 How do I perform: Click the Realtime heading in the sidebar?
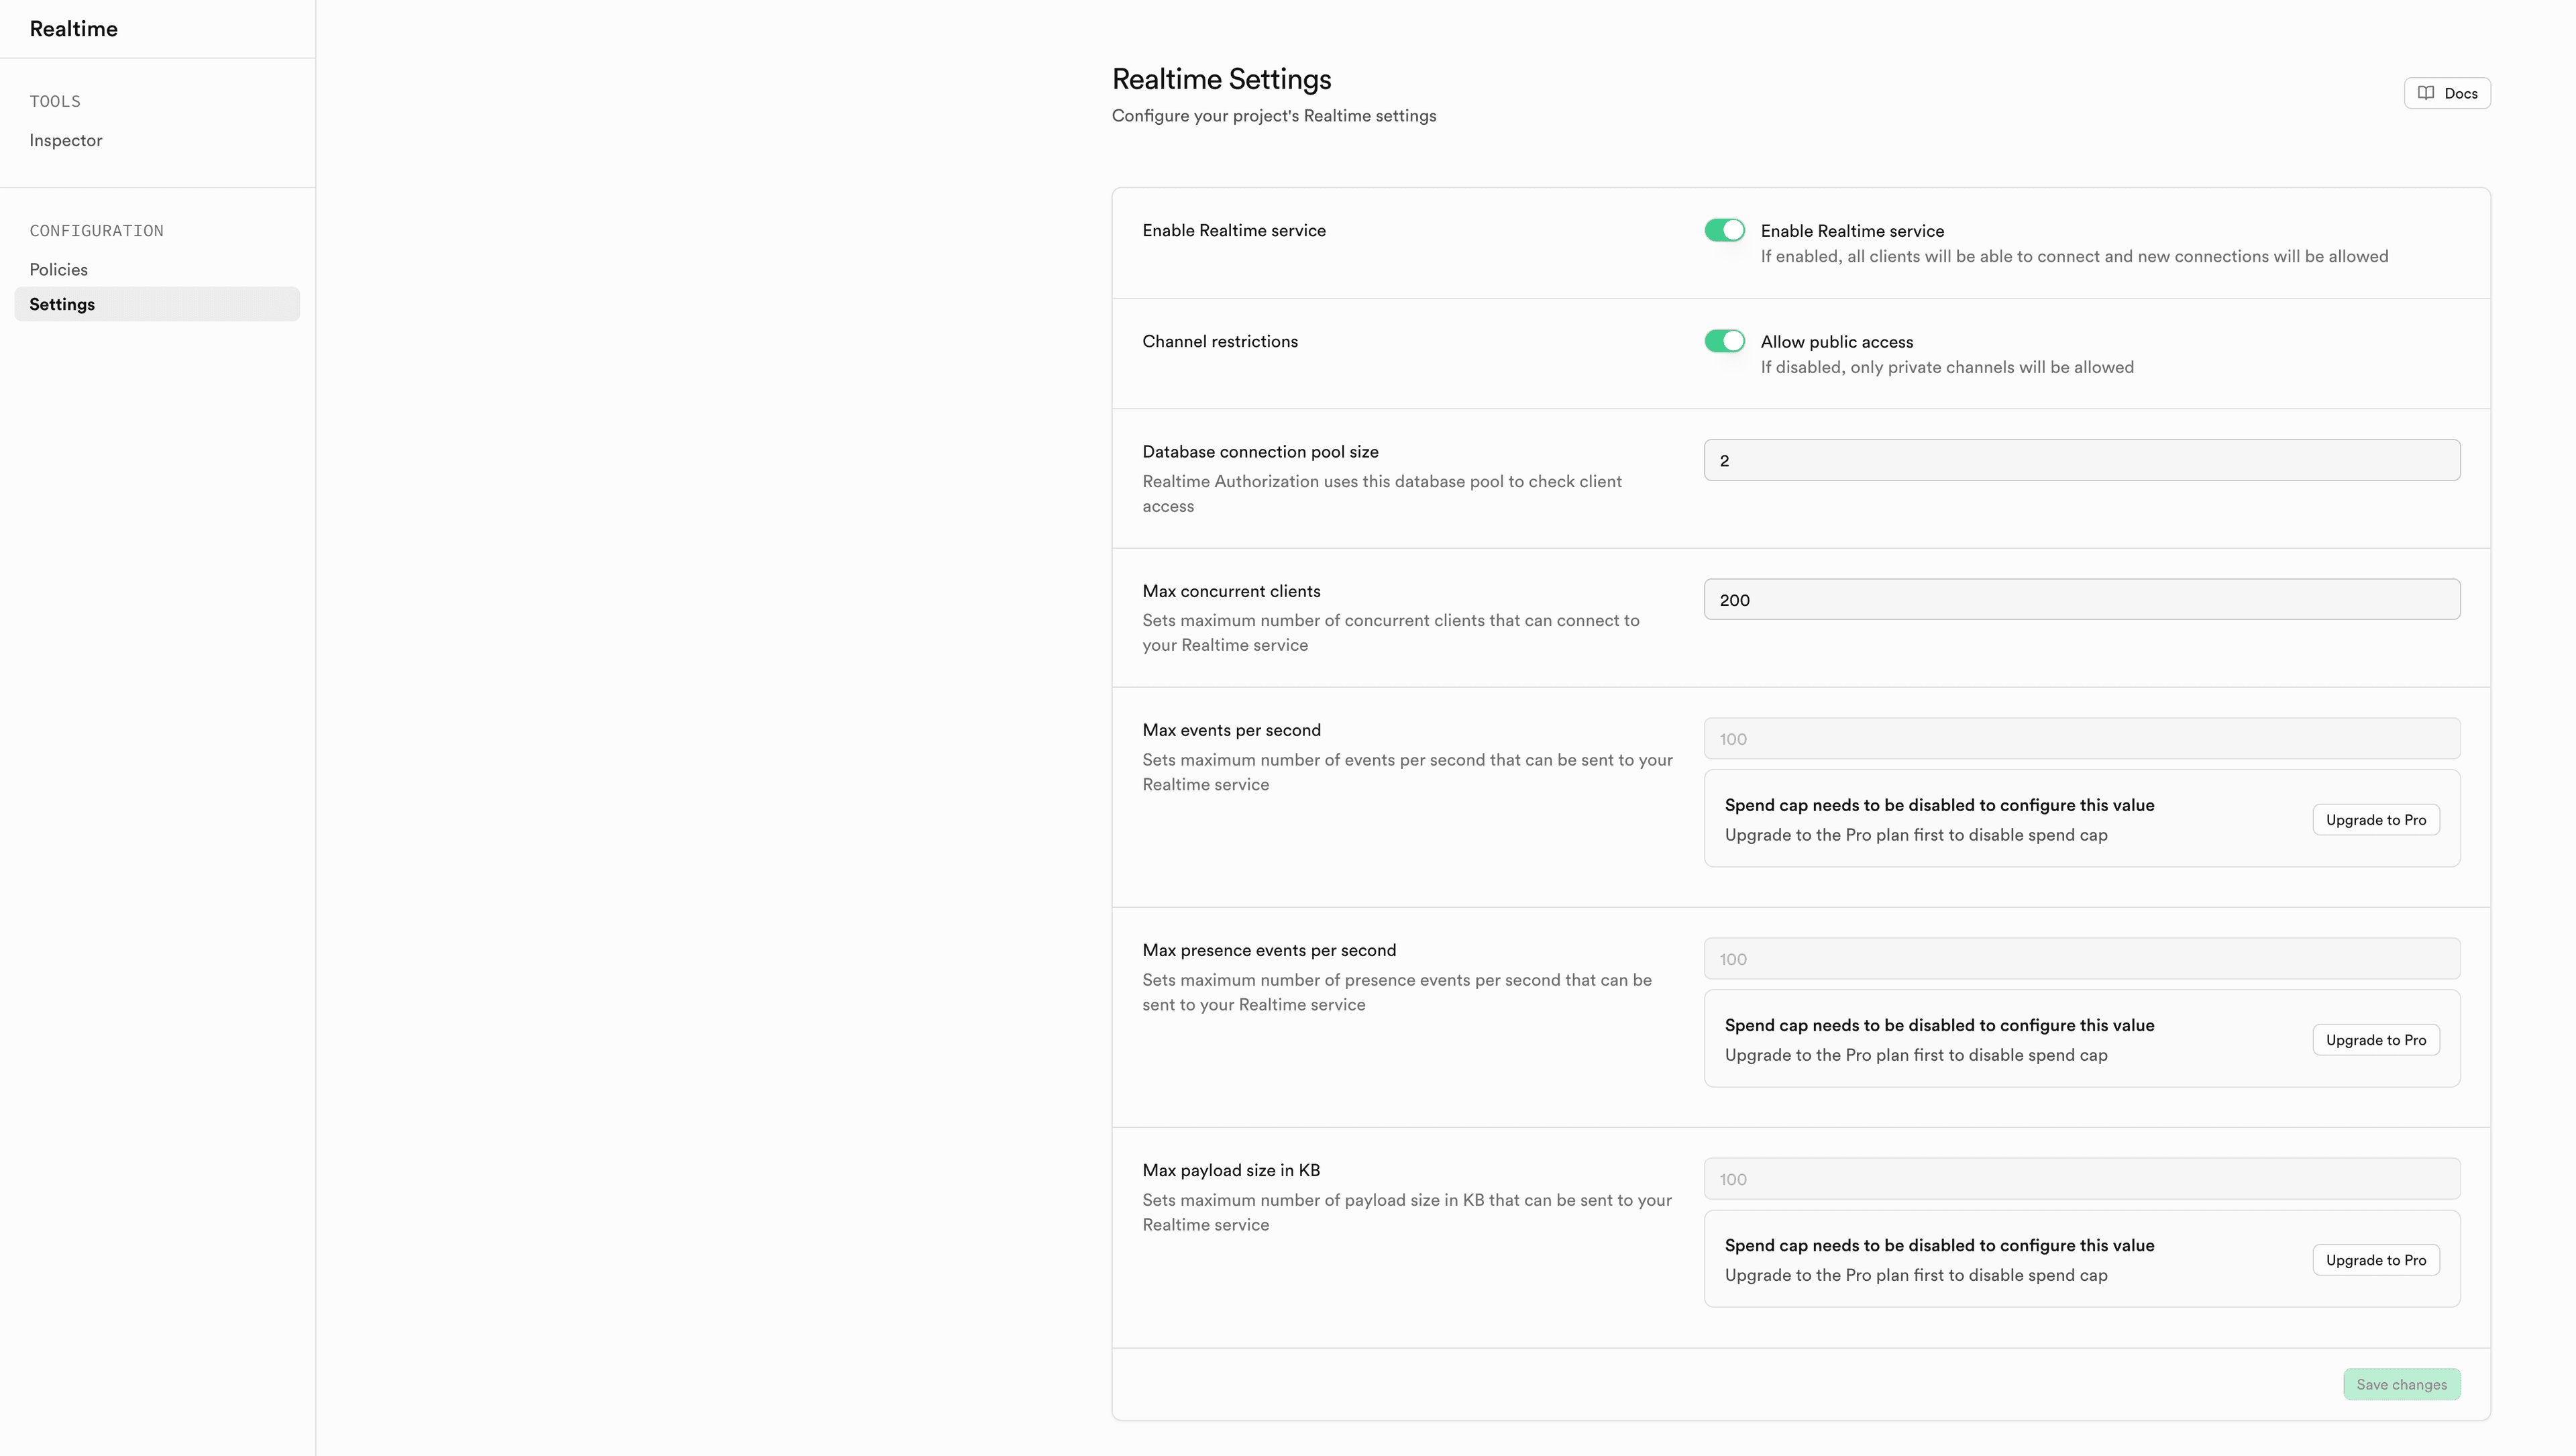click(x=73, y=28)
